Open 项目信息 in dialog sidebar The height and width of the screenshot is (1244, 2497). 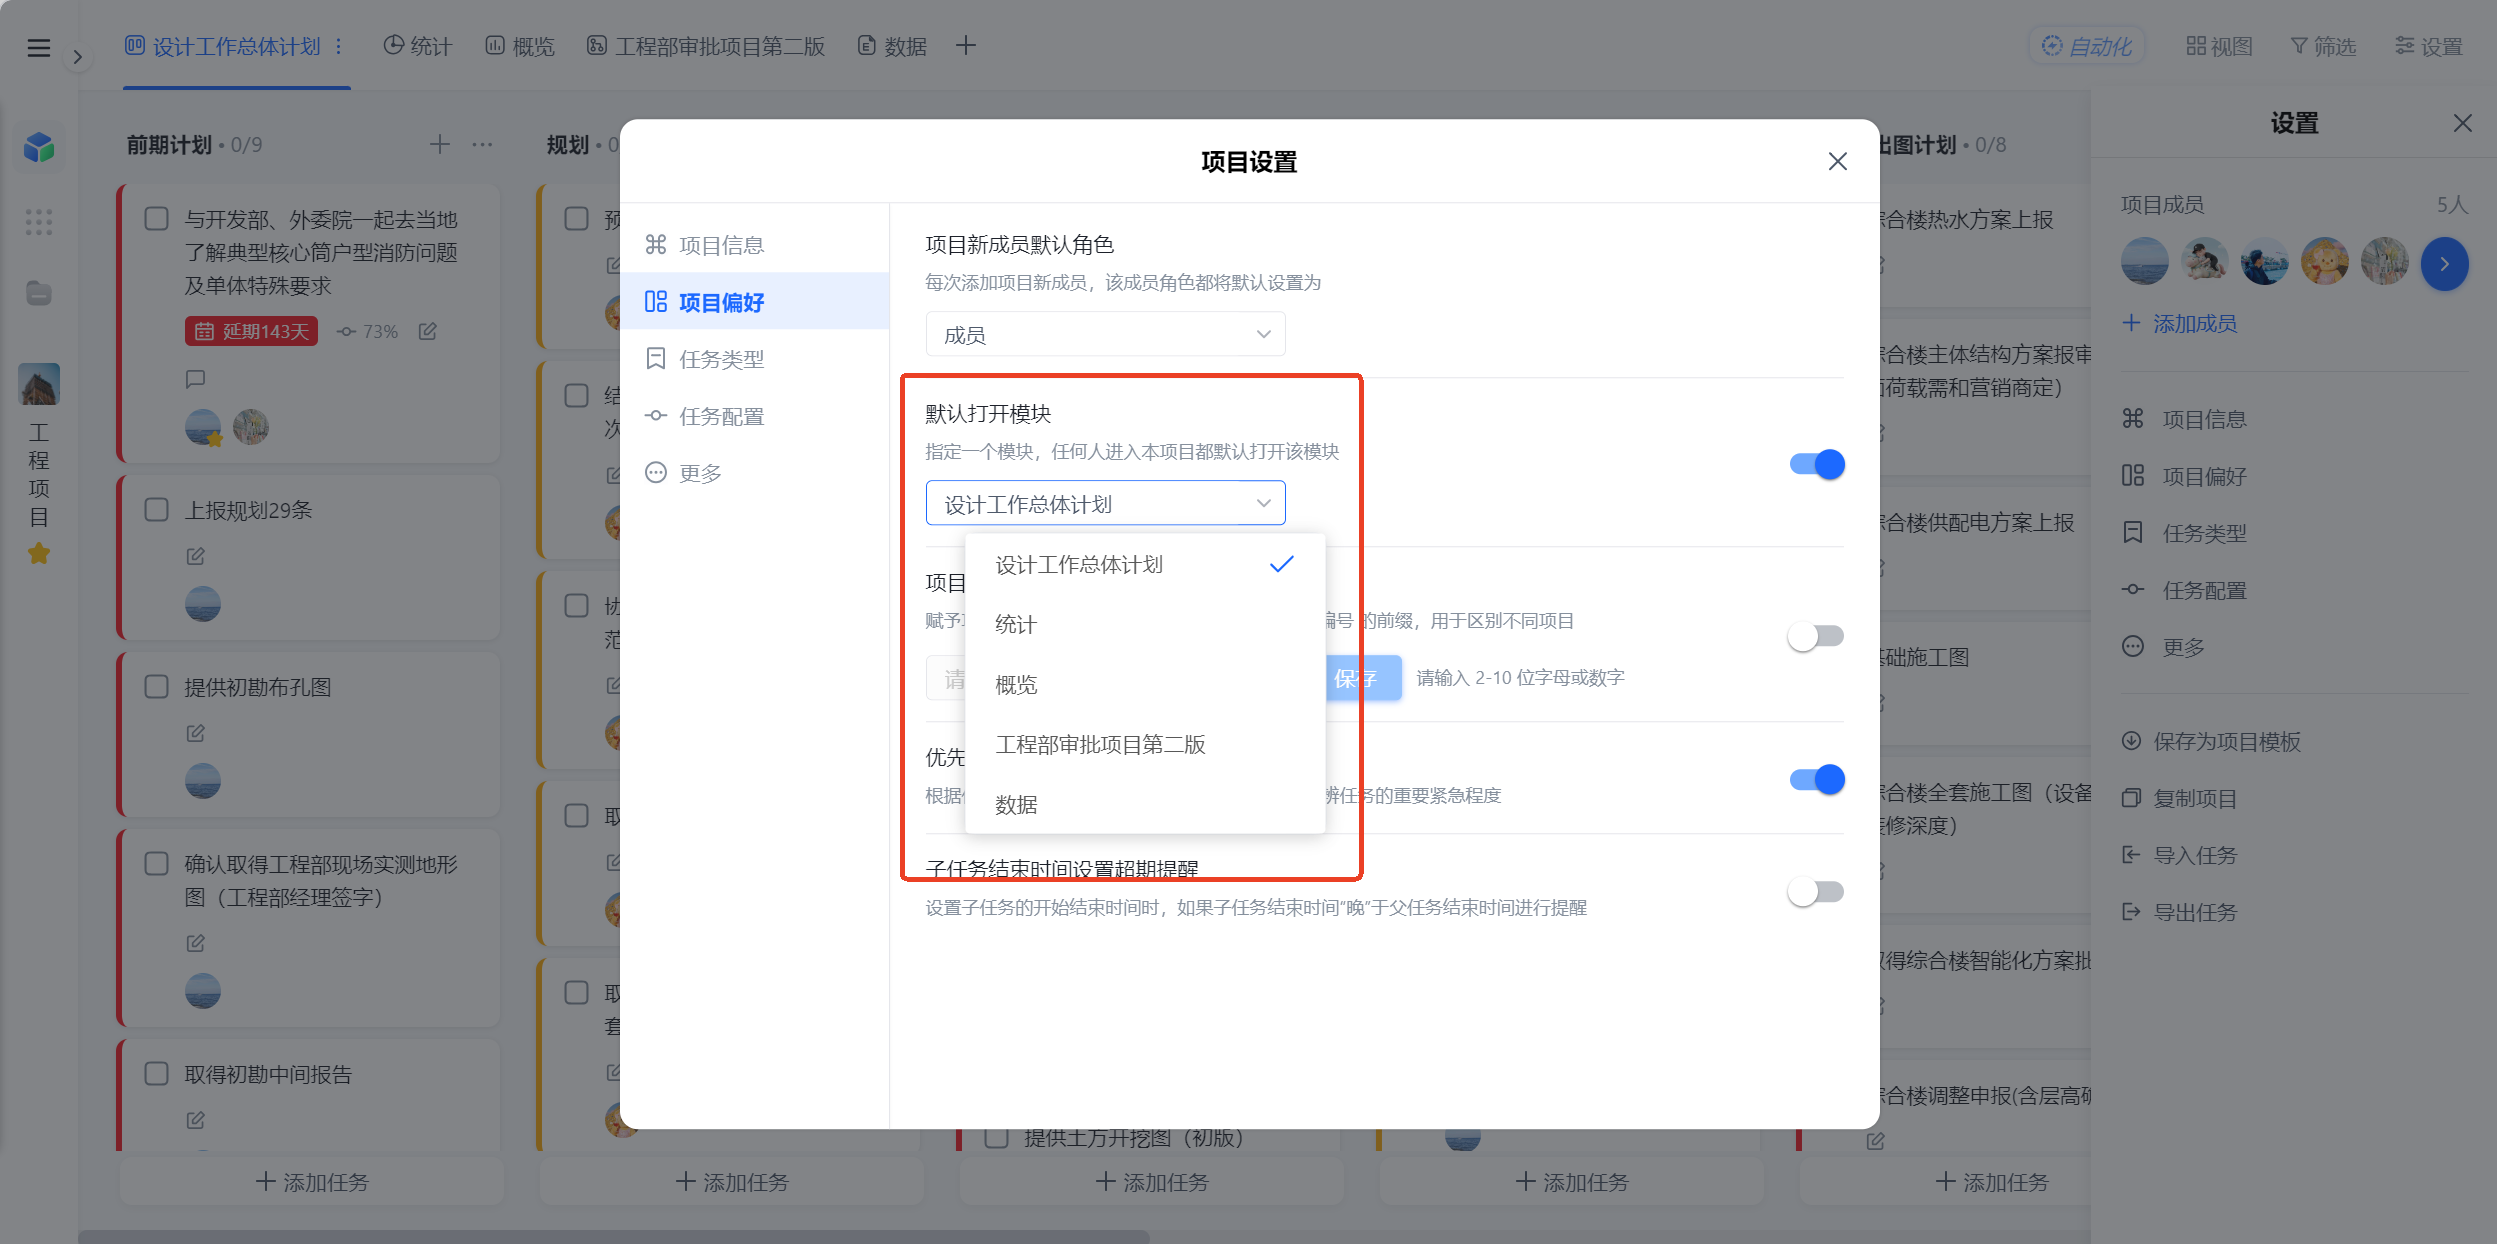[x=755, y=245]
